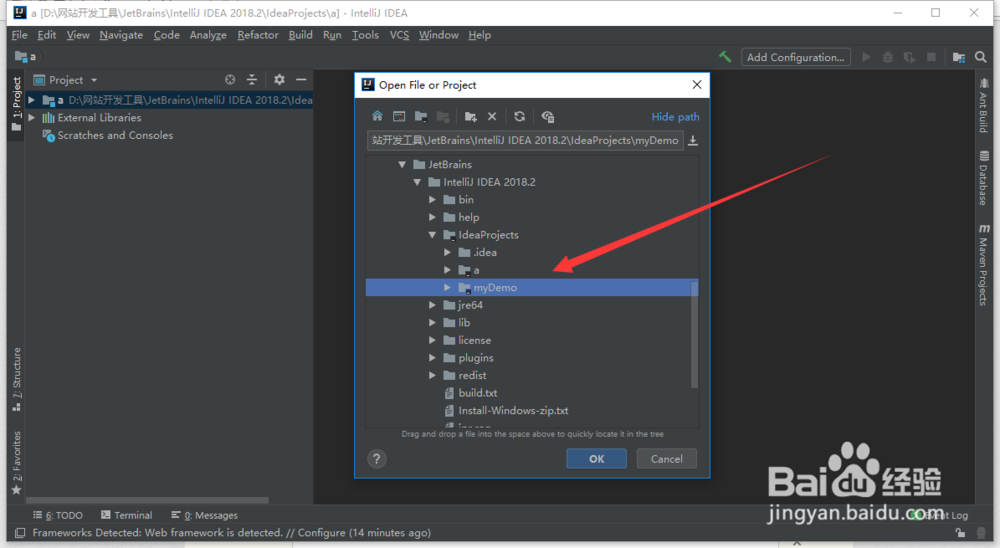Screen dimensions: 1000x548
Task: Open the TODO tool window
Action: pos(58,515)
